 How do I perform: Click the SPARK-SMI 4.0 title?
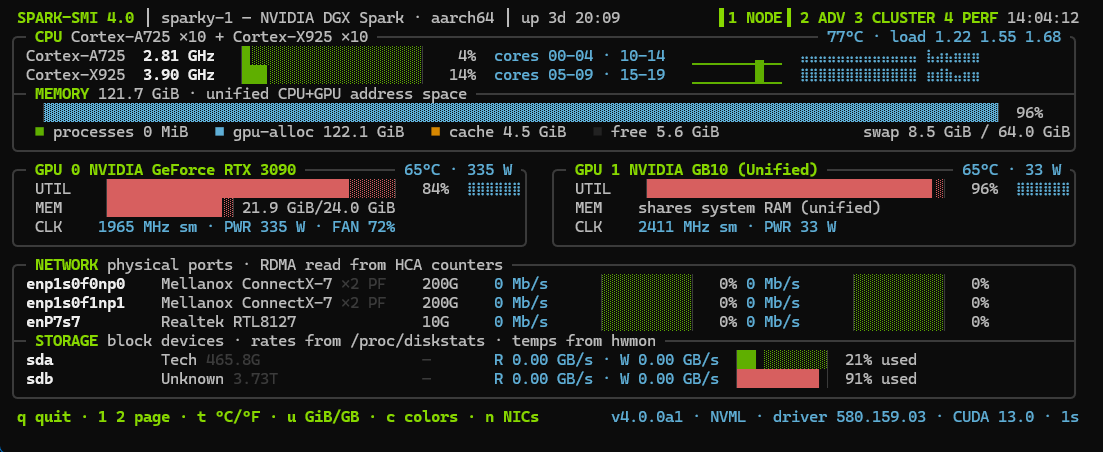[x=75, y=18]
